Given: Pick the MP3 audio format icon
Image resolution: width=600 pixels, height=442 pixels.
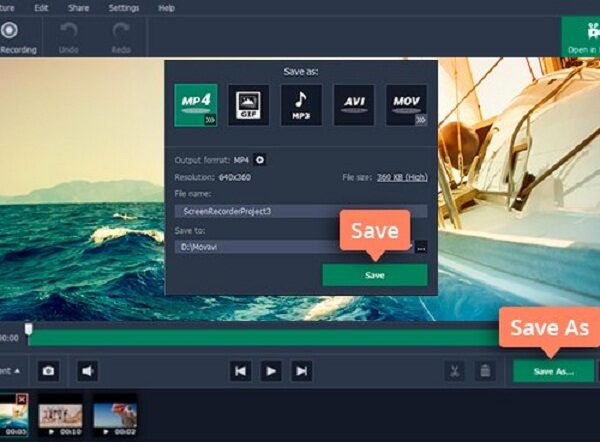Looking at the screenshot, I should point(301,104).
